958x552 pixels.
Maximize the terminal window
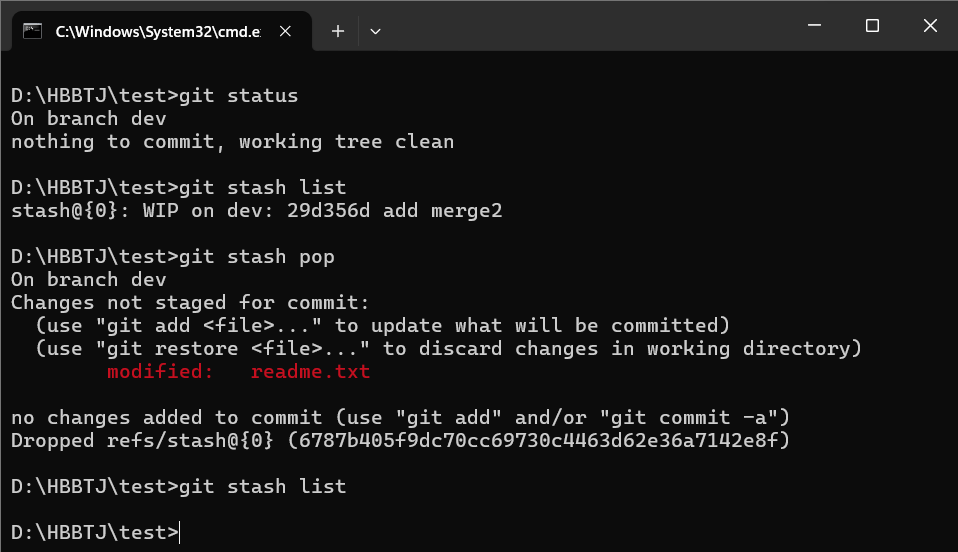point(872,26)
